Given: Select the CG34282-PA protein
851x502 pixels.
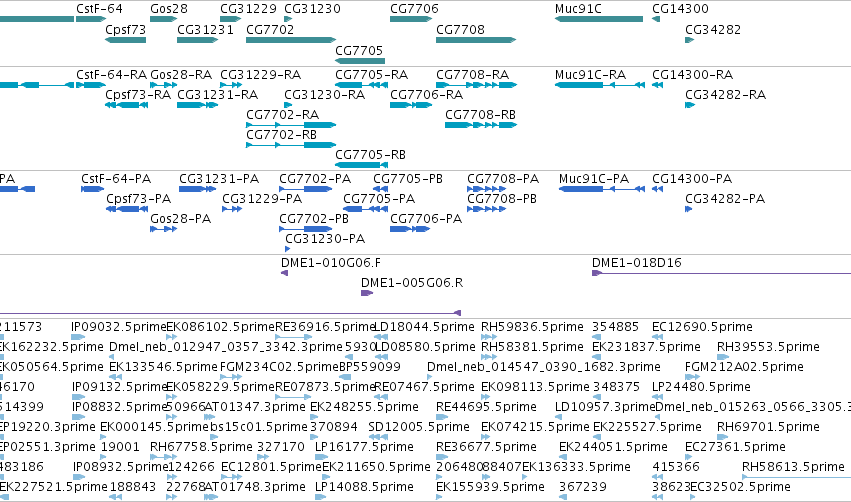Looking at the screenshot, I should 689,209.
